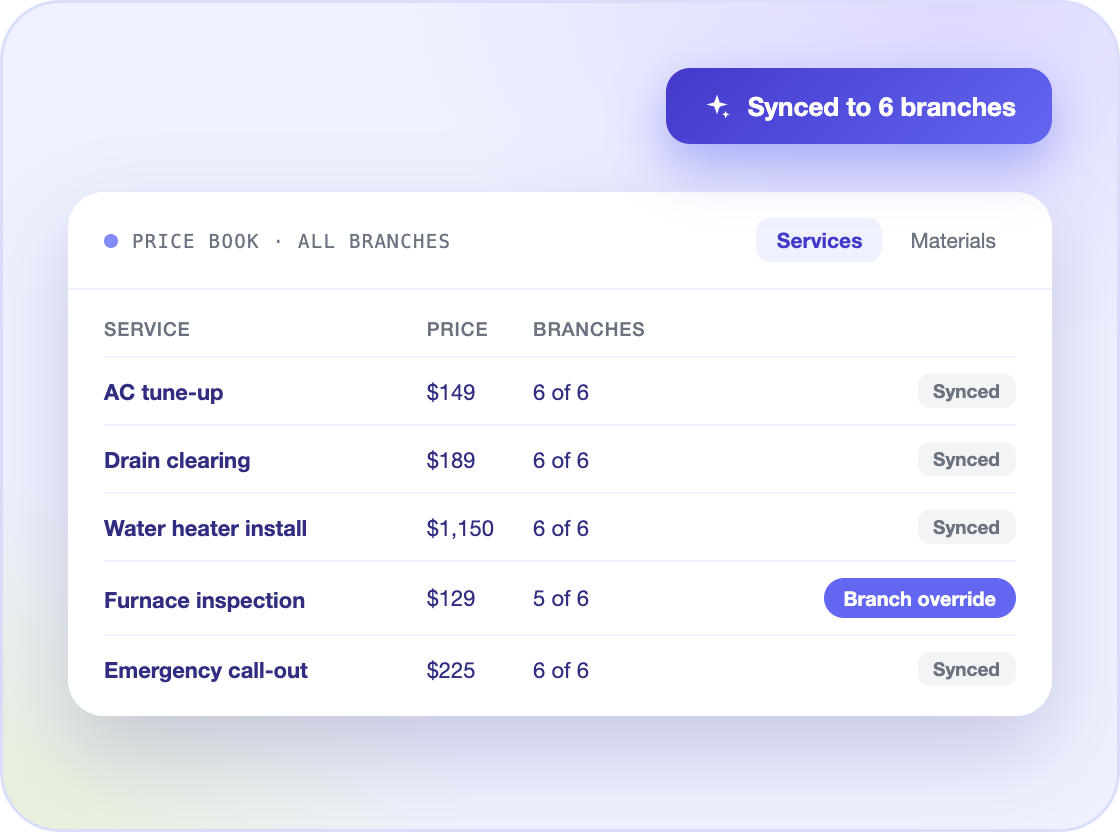Click the $189 price cell
This screenshot has height=832, width=1120.
pyautogui.click(x=451, y=460)
